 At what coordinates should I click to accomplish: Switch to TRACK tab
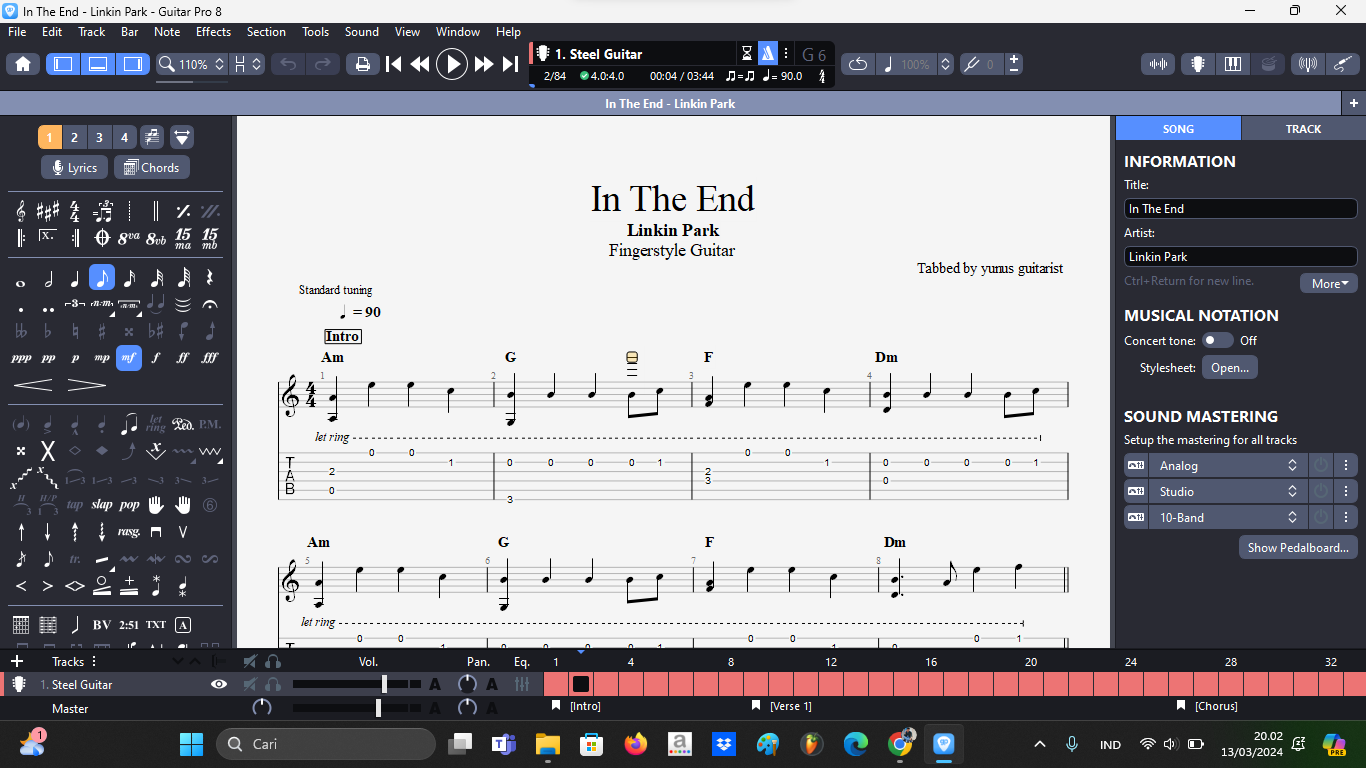1303,129
